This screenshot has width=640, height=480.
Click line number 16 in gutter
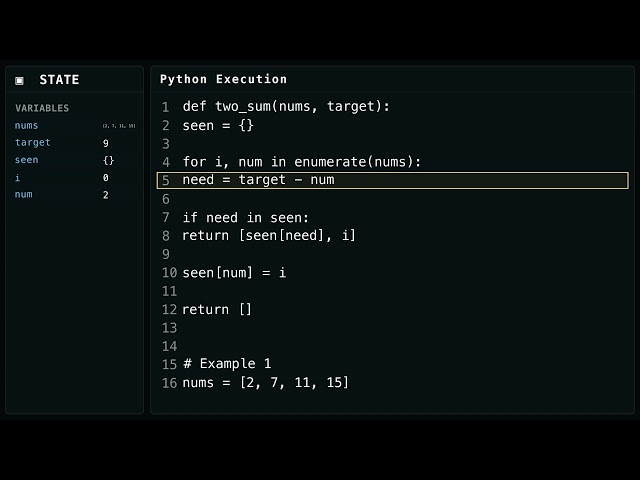tap(169, 383)
